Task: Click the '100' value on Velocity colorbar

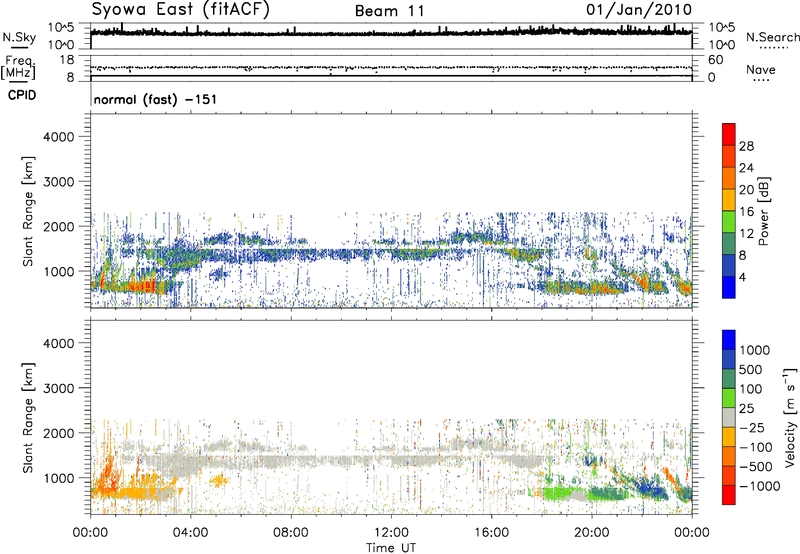Action: point(751,389)
